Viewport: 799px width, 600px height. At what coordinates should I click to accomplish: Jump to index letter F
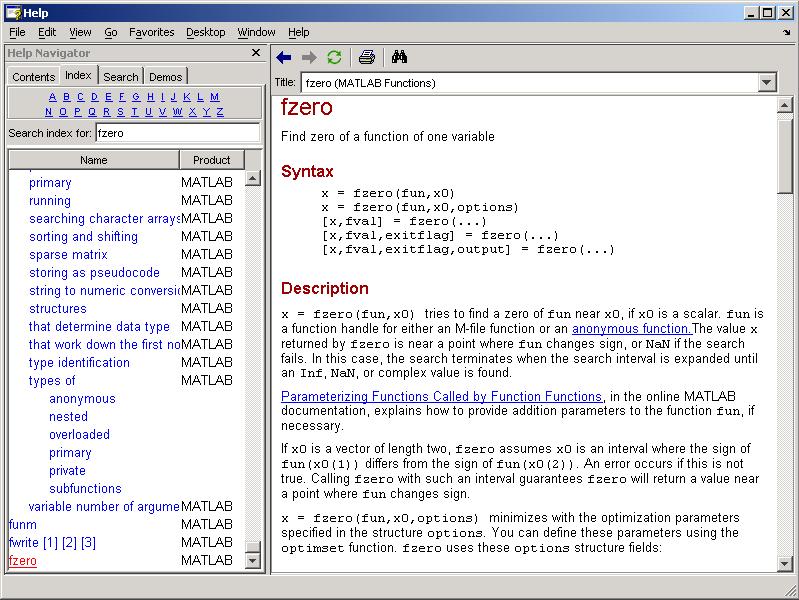pos(122,96)
